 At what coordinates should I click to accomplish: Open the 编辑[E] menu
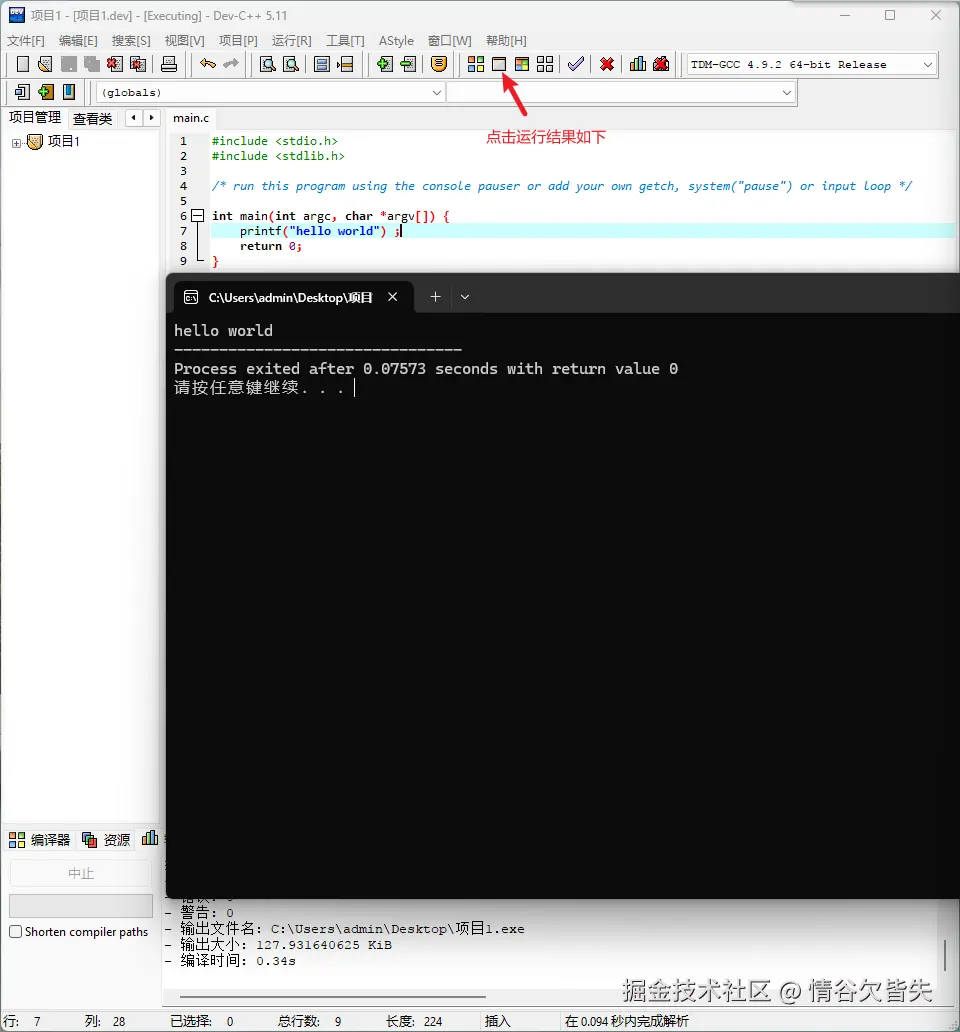pyautogui.click(x=78, y=41)
